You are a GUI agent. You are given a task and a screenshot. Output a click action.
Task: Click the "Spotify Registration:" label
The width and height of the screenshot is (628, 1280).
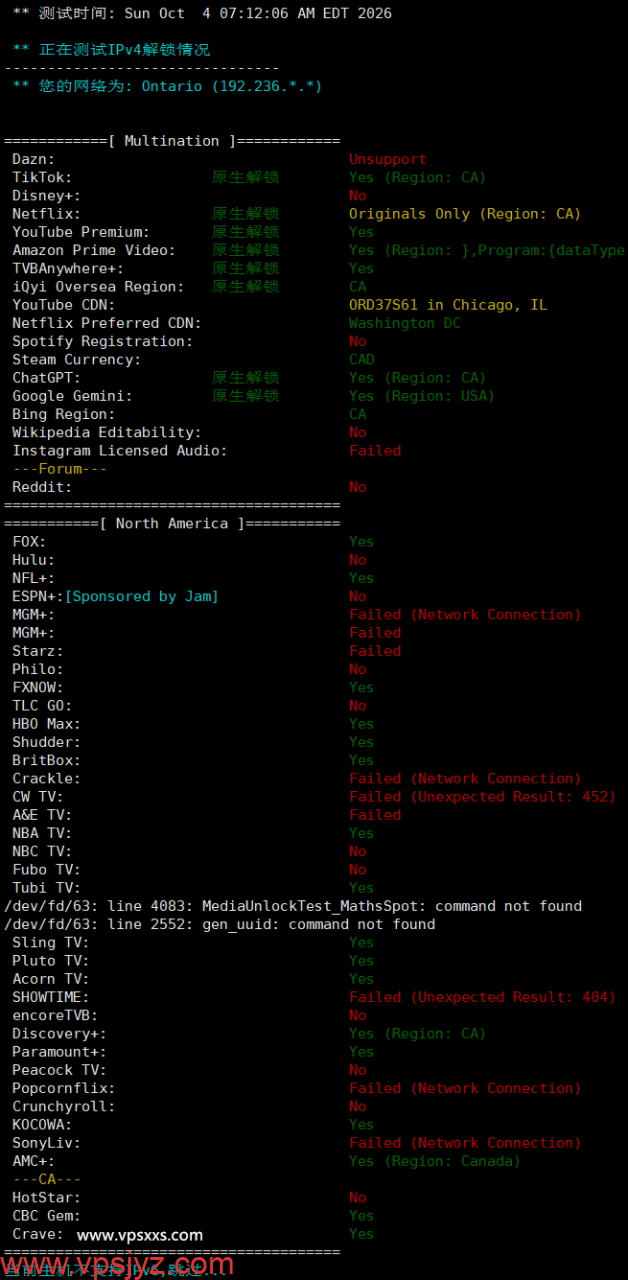[102, 341]
